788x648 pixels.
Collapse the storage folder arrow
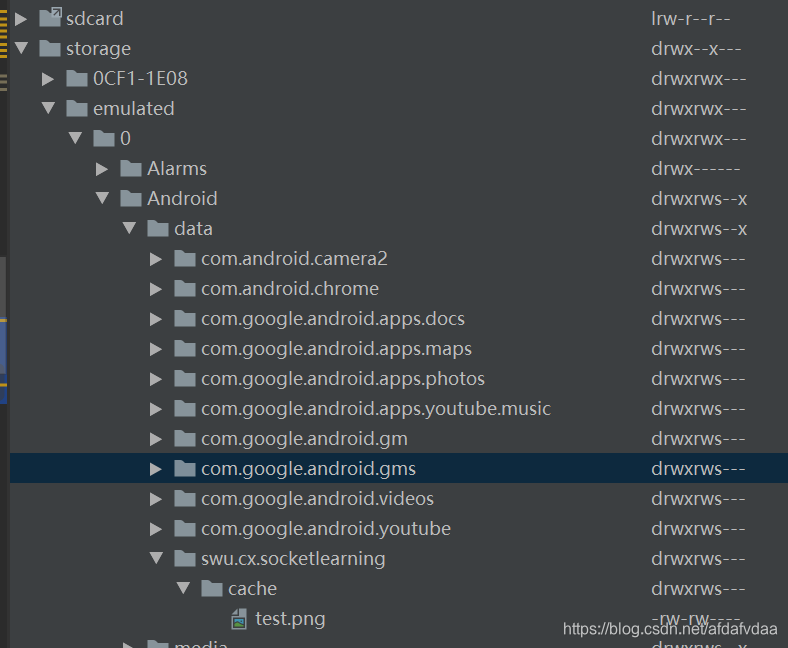[21, 48]
